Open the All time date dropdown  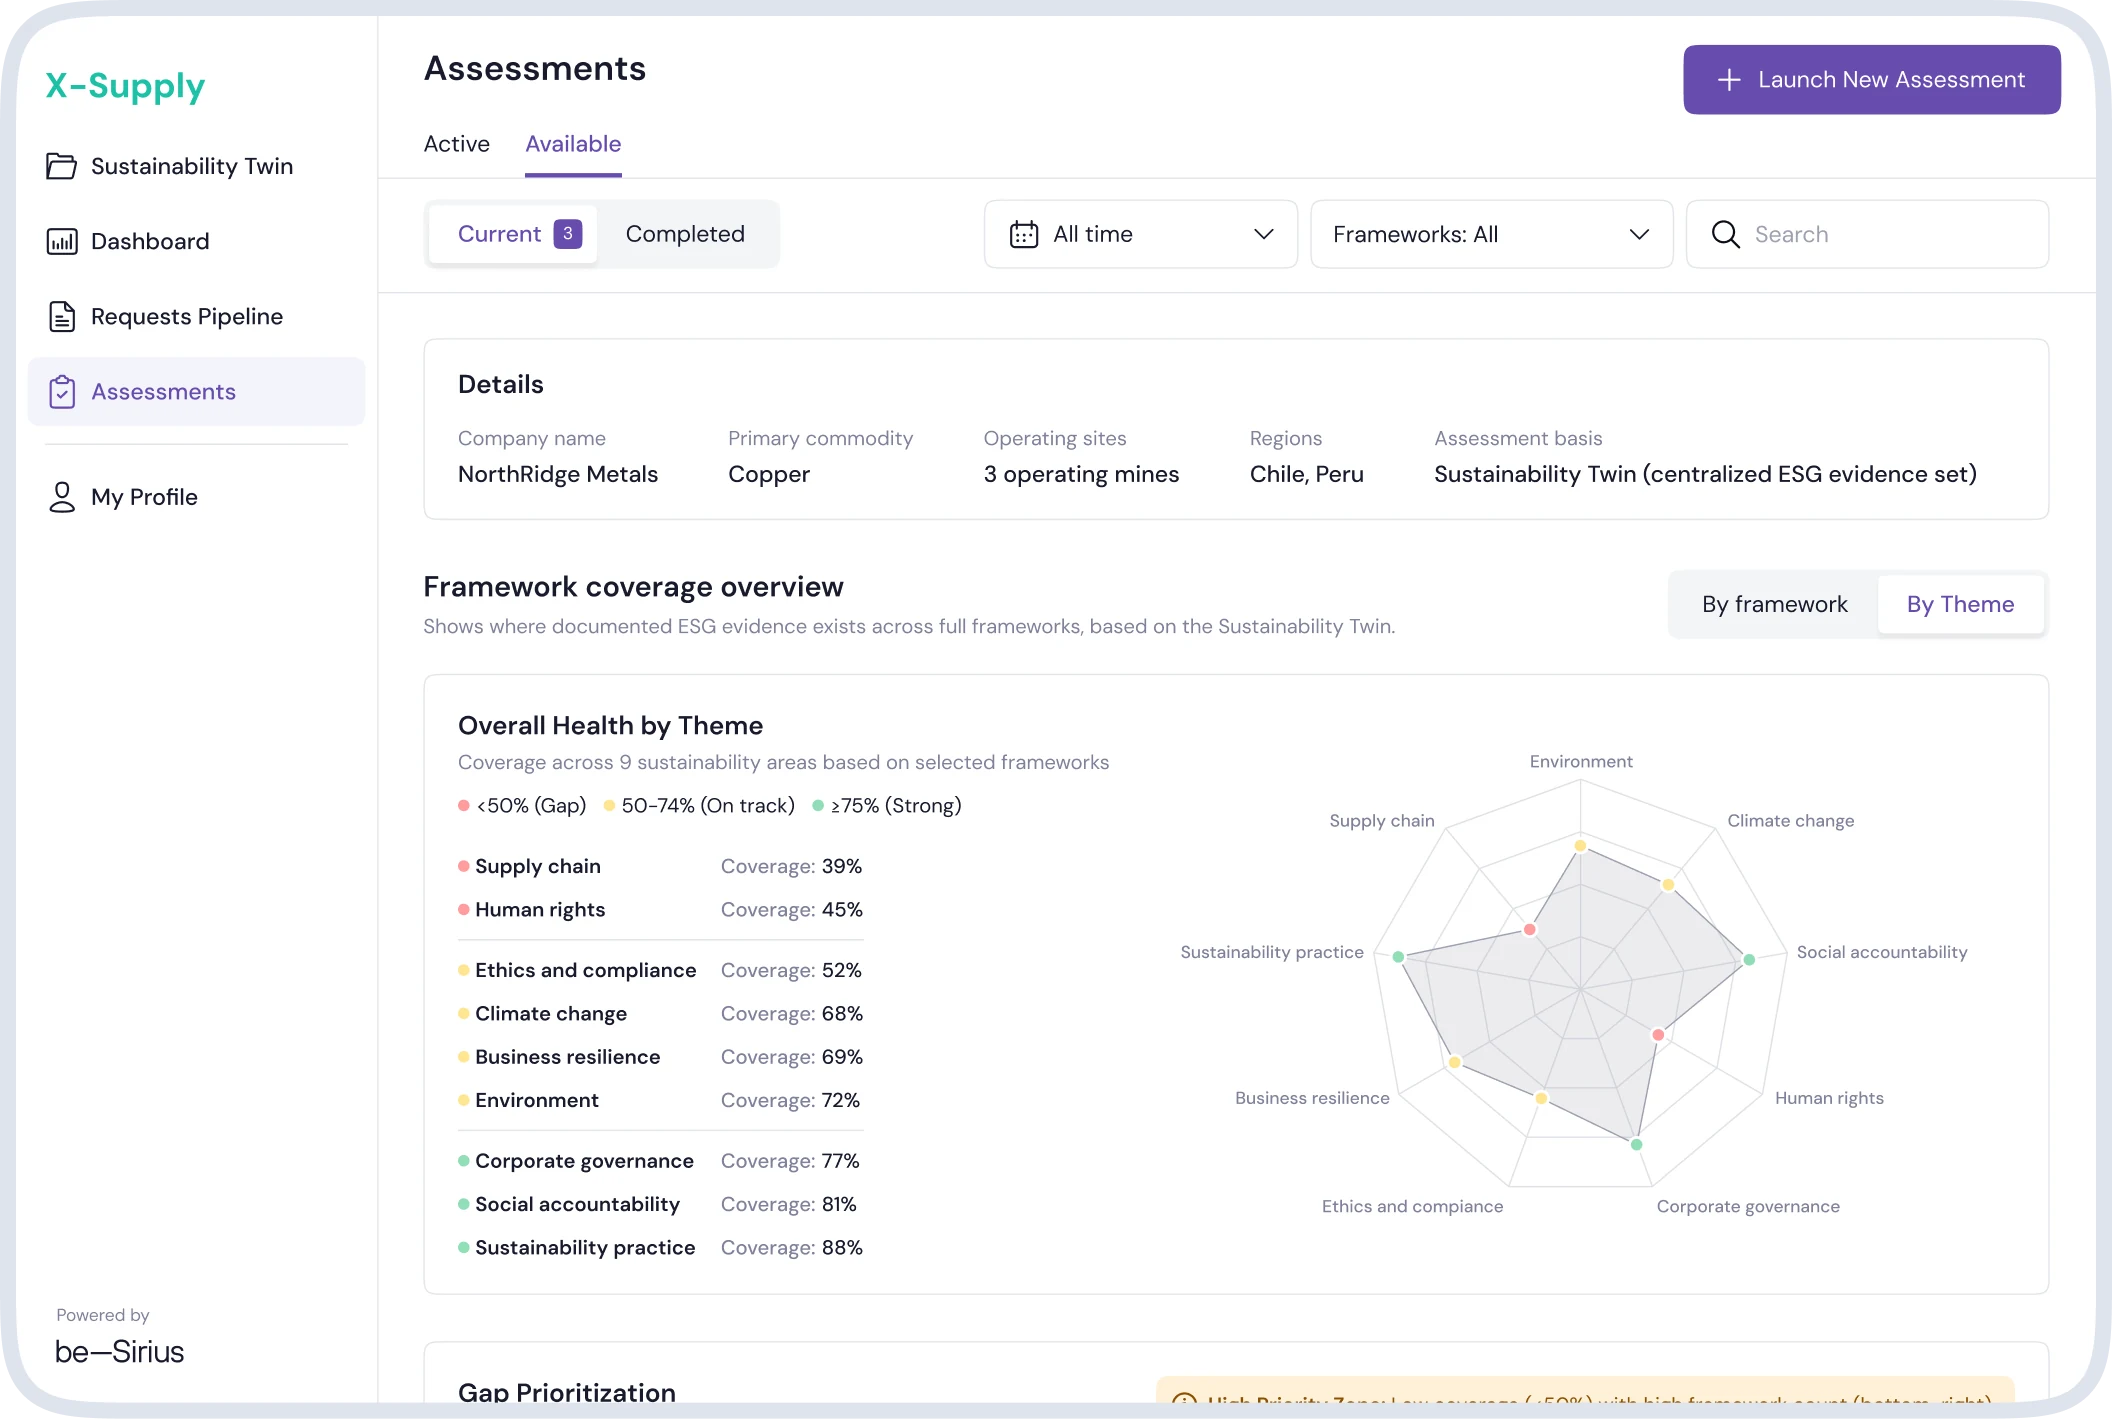(x=1141, y=234)
